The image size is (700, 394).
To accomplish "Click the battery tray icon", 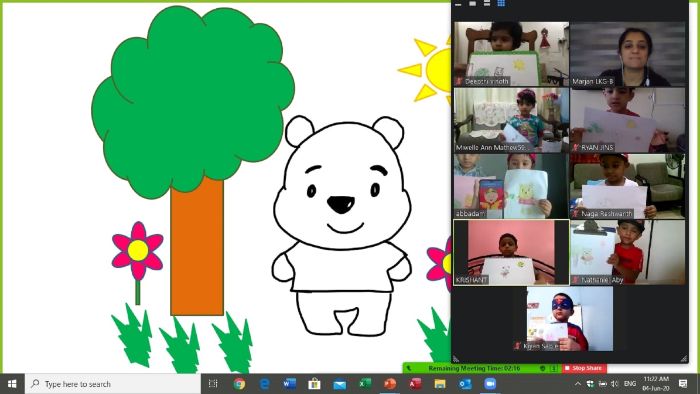I will pos(602,384).
